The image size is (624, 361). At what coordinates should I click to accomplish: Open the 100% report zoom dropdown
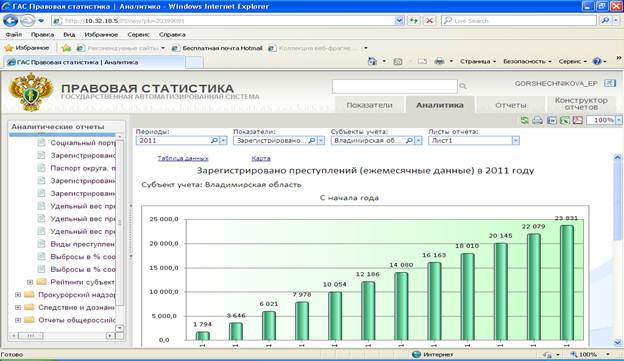[x=619, y=120]
